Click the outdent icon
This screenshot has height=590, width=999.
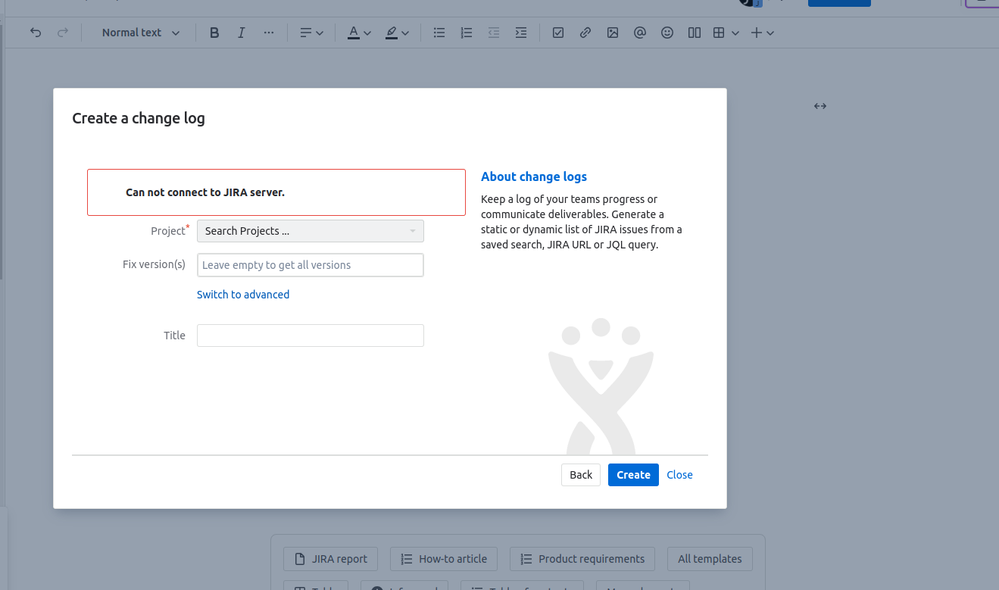pyautogui.click(x=494, y=32)
